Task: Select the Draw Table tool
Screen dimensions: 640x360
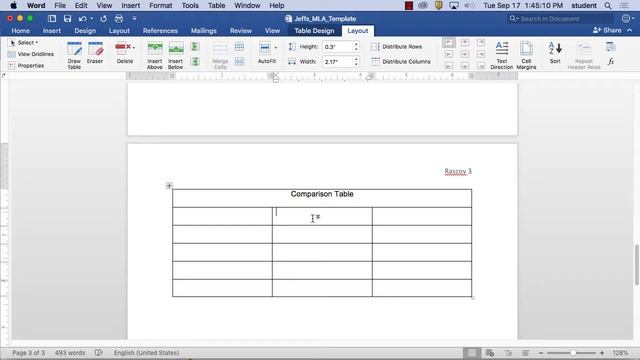Action: (74, 55)
